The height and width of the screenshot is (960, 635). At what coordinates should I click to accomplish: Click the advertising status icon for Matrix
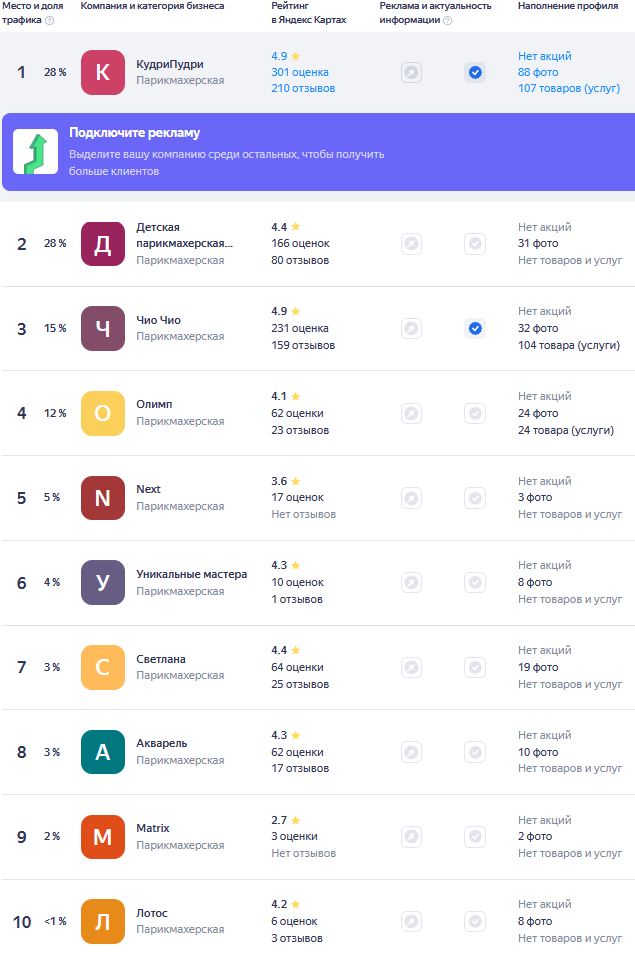(x=411, y=837)
